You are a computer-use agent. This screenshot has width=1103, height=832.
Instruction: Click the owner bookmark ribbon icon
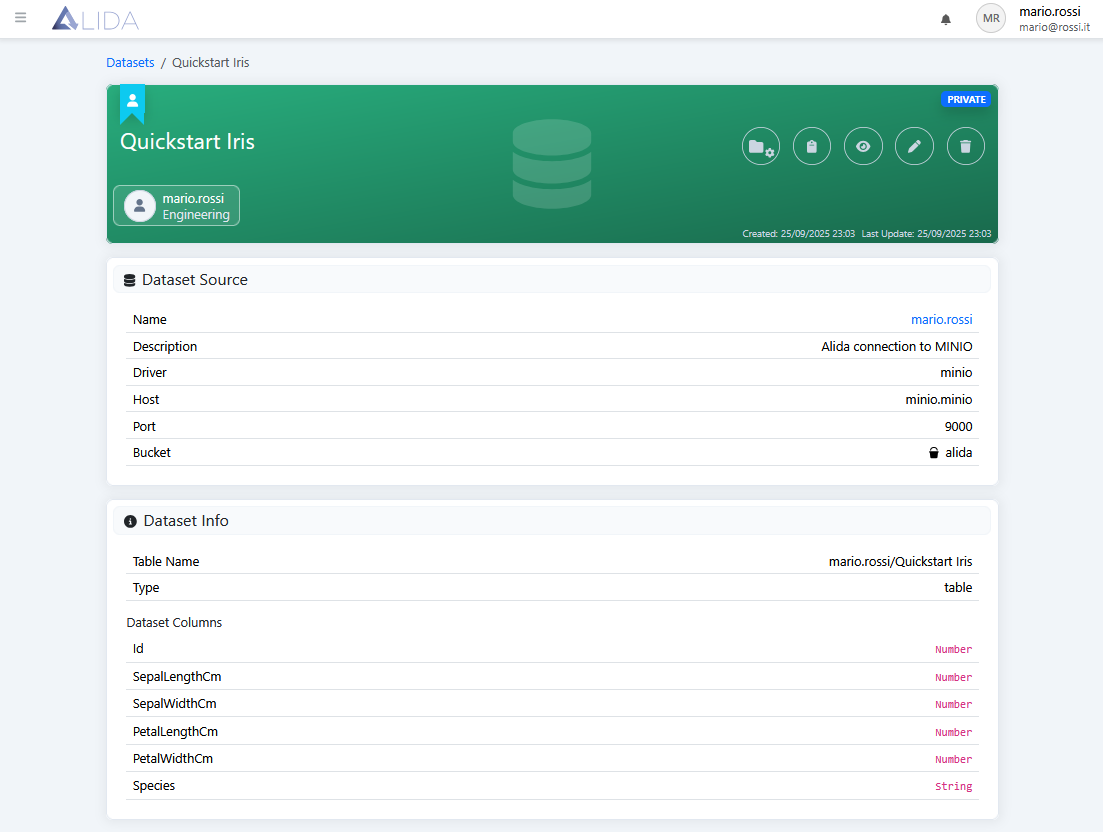coord(132,103)
